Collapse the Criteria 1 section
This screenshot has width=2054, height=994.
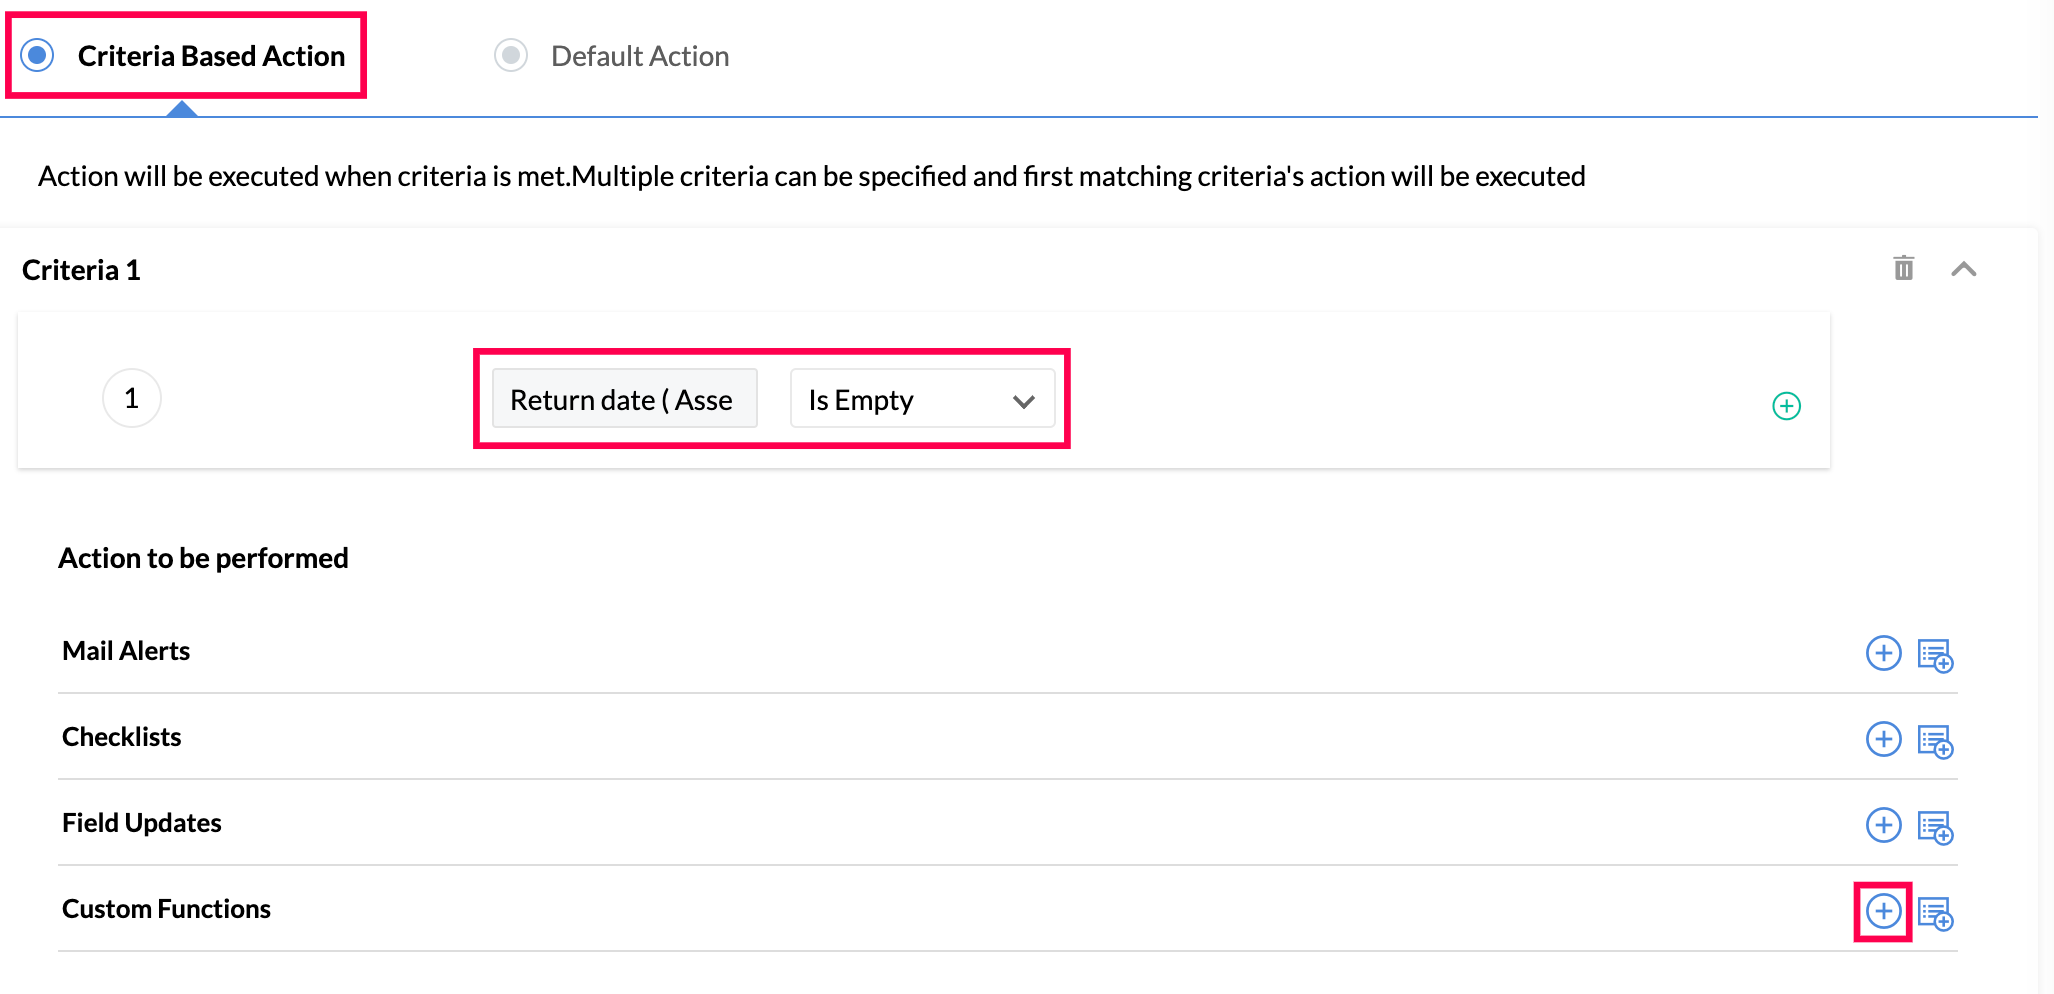point(1963,269)
